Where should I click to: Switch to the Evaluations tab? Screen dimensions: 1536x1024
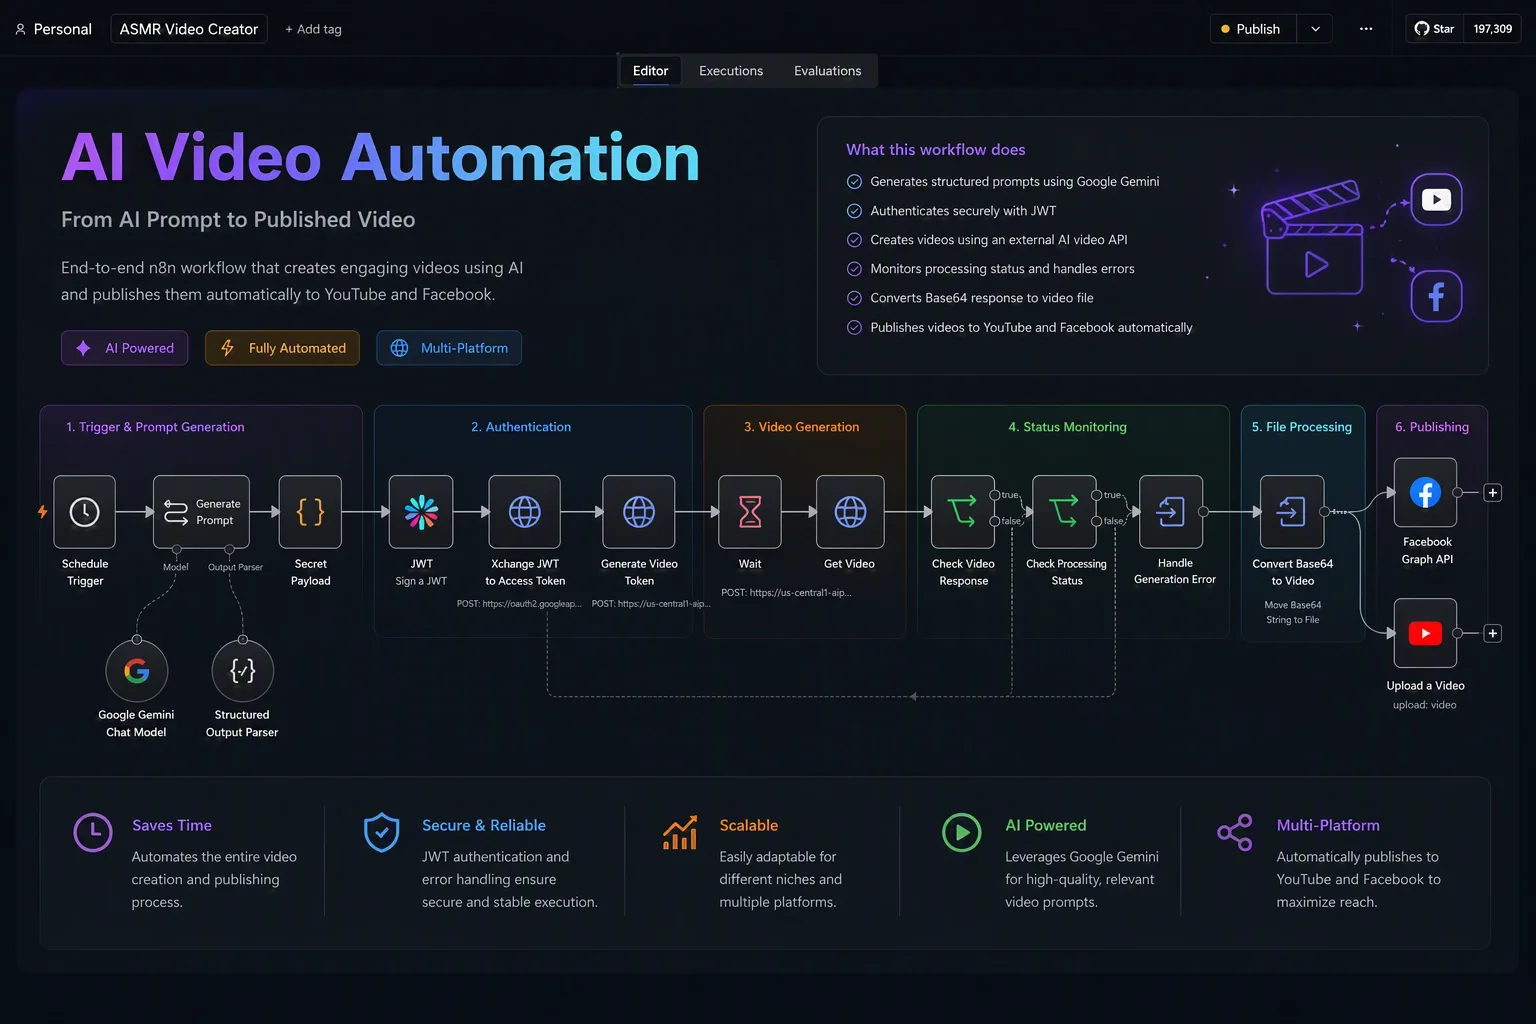pyautogui.click(x=827, y=71)
